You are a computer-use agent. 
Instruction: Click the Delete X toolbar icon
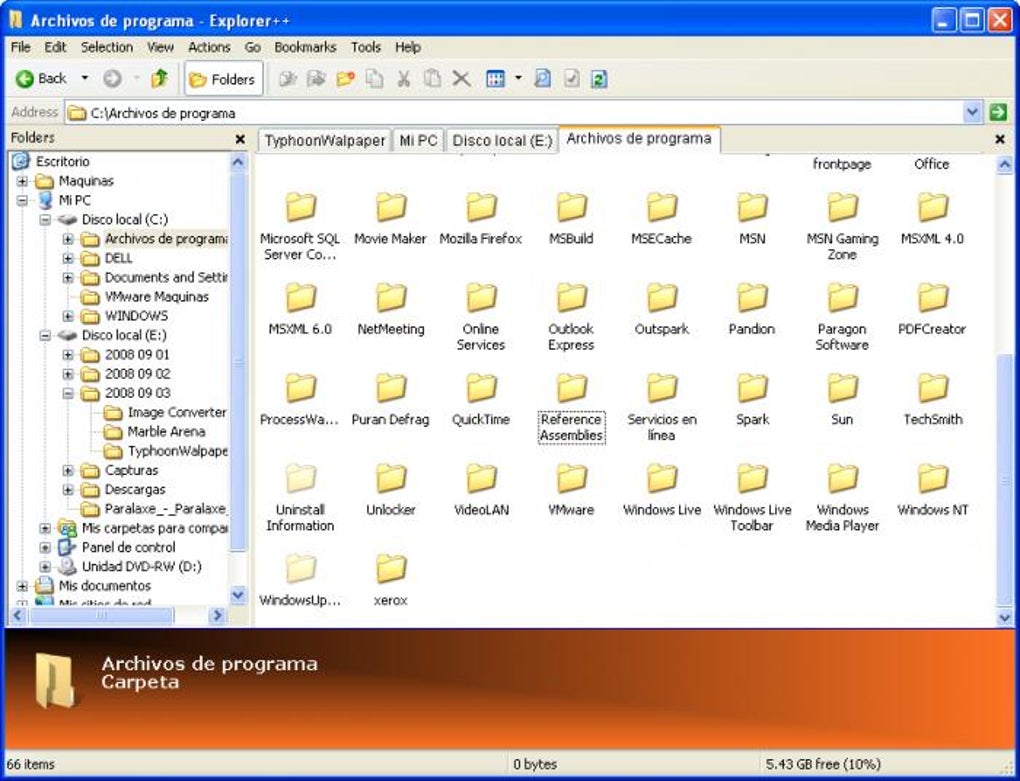pyautogui.click(x=461, y=79)
